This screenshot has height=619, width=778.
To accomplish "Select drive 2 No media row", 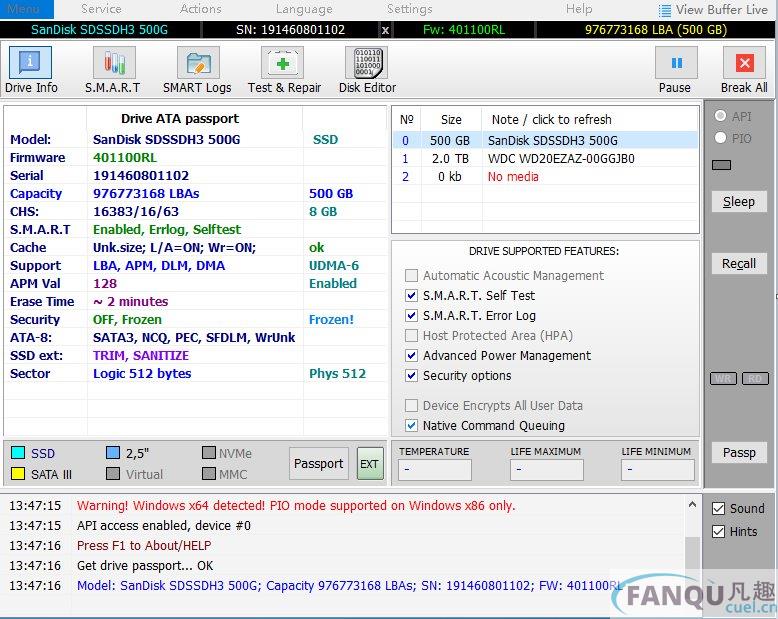I will point(545,177).
